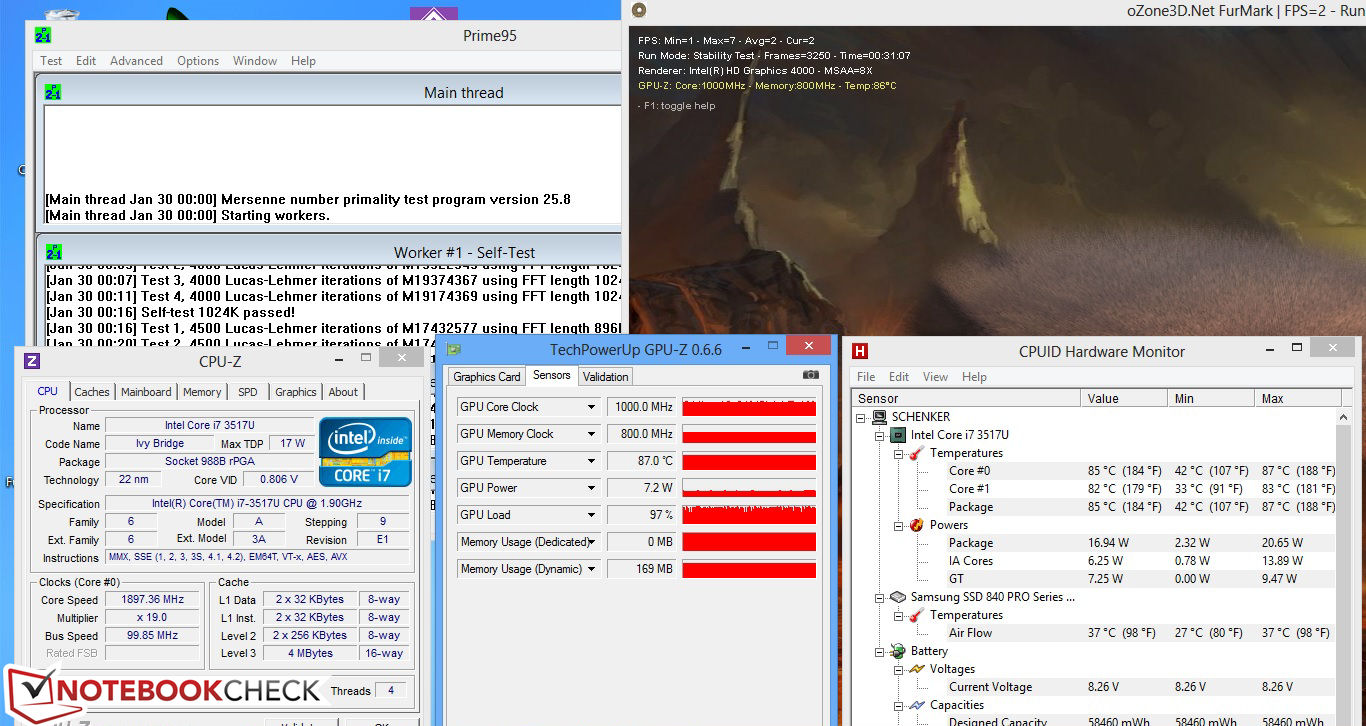The height and width of the screenshot is (726, 1366).
Task: Open the GPU Temperature sensor dropdown
Action: tap(592, 461)
